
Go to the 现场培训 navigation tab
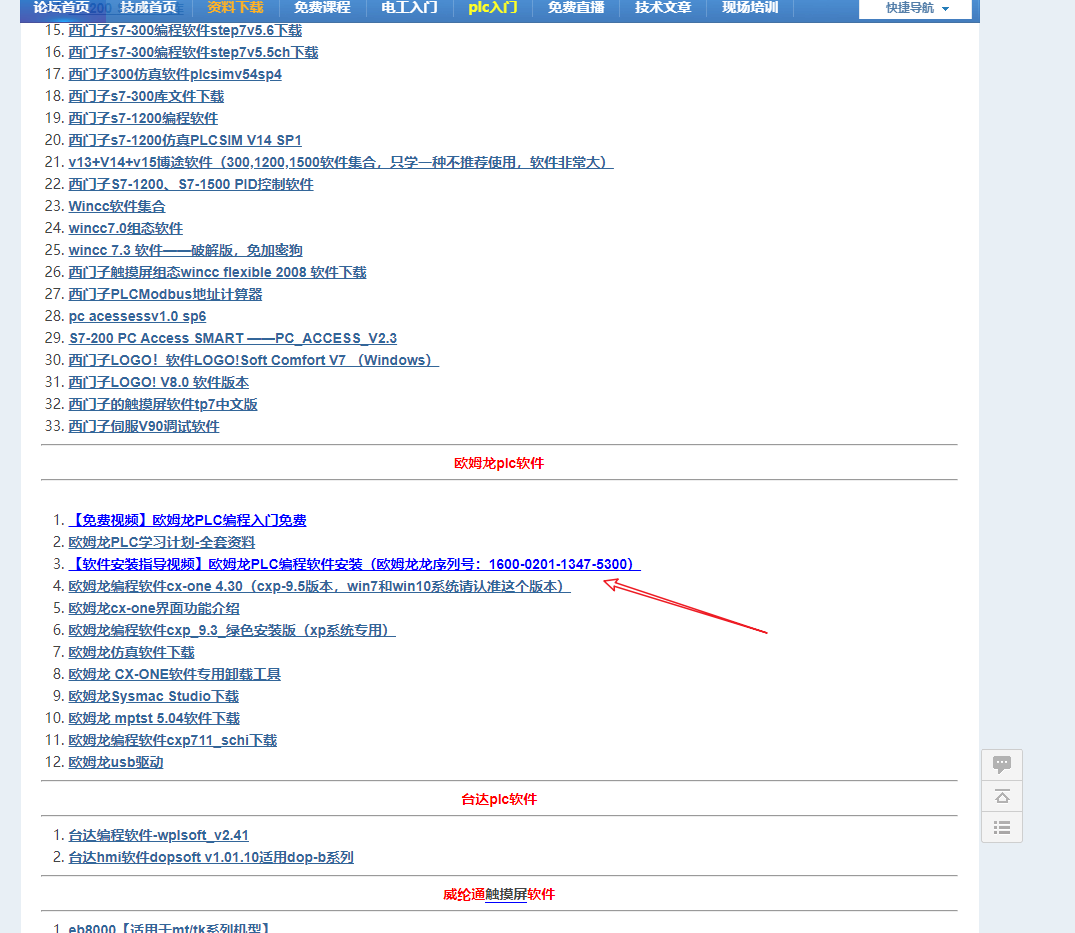coord(749,8)
